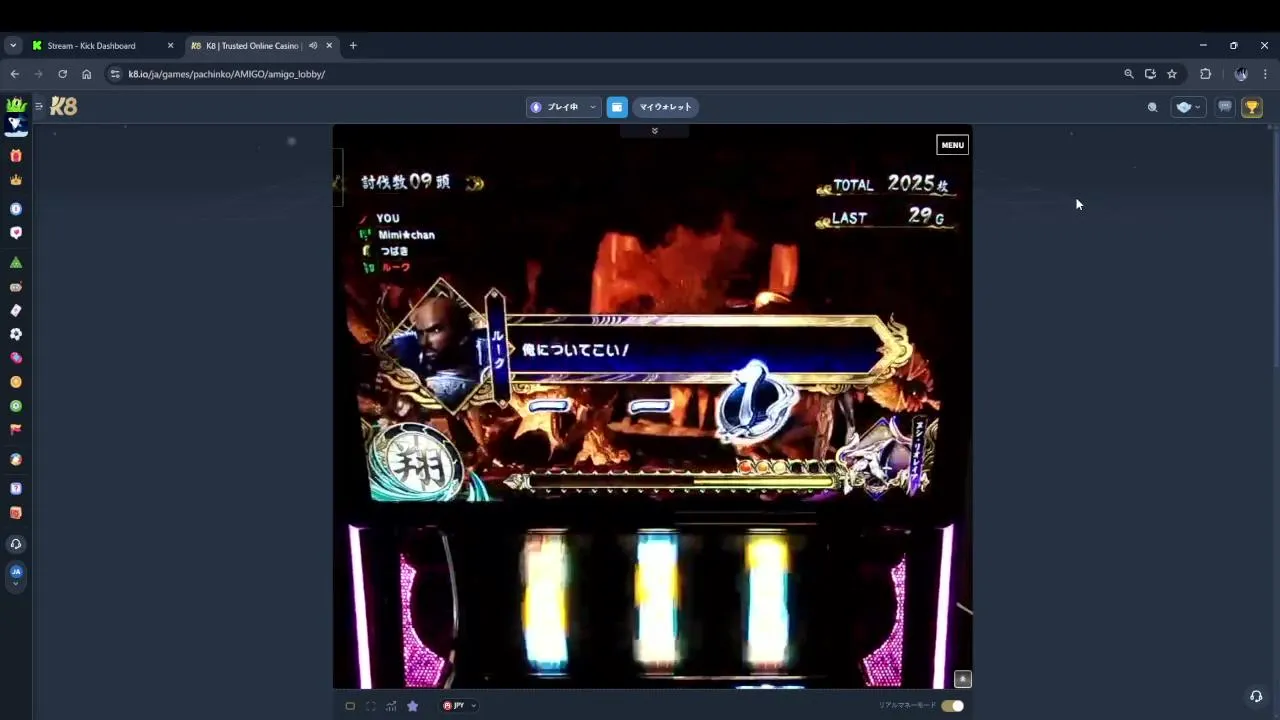
Task: Open the headset help button at bottom right
Action: click(x=1256, y=696)
